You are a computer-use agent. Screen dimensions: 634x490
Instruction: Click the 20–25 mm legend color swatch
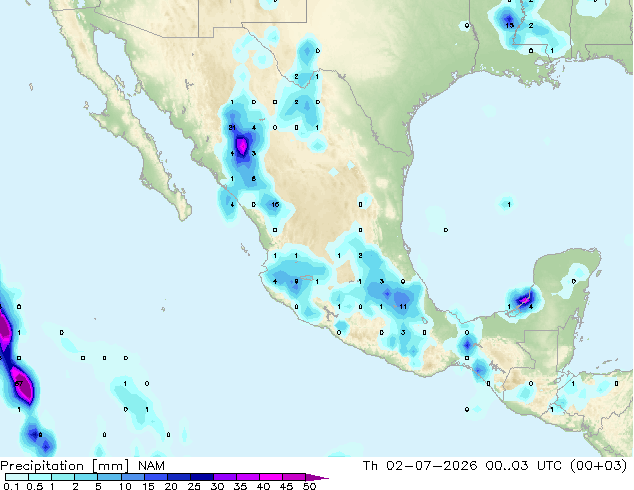tap(178, 477)
